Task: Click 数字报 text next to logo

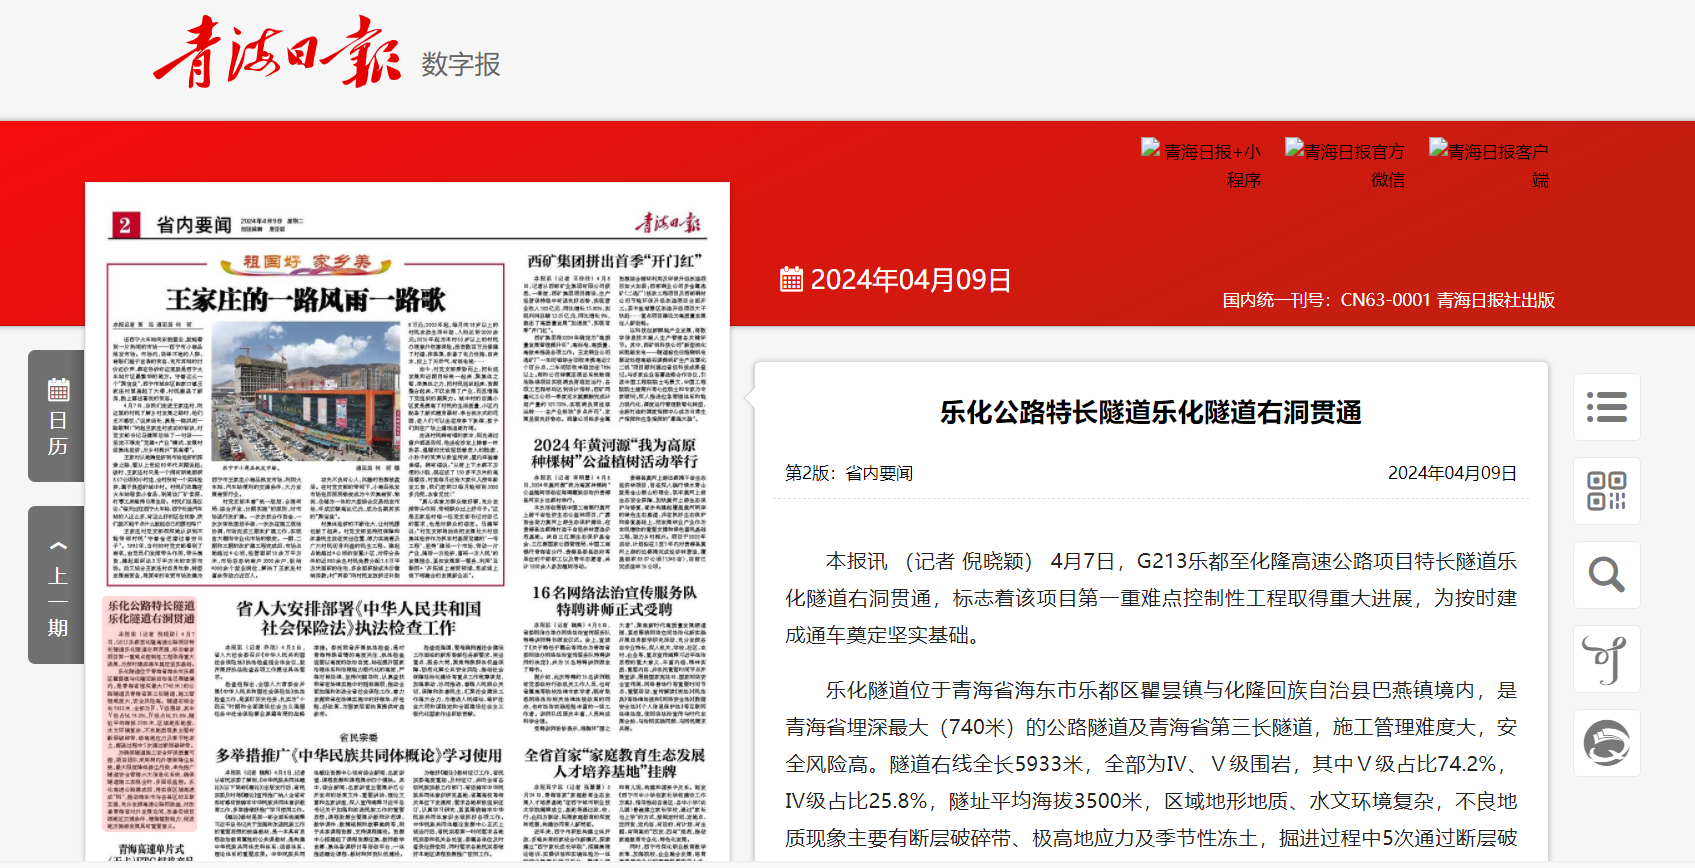Action: coord(461,64)
